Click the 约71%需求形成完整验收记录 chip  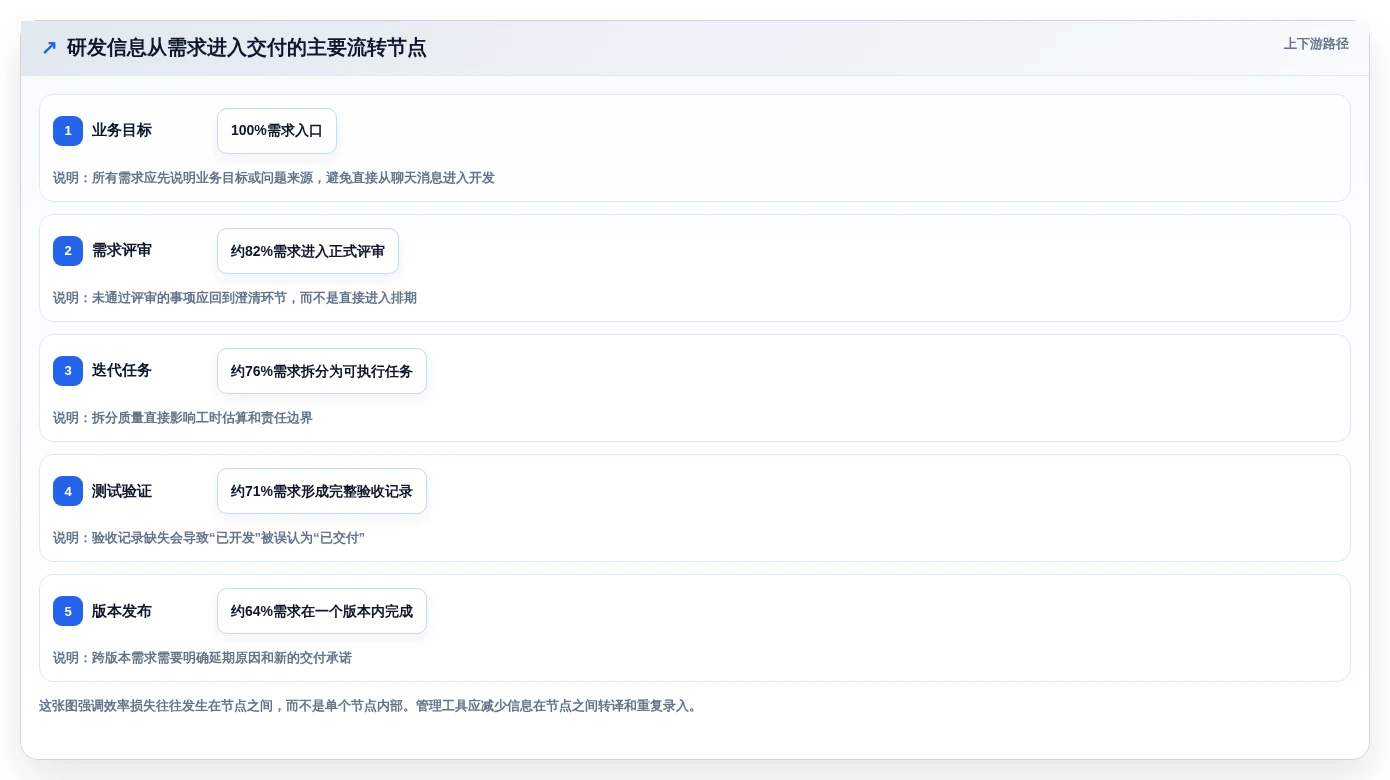[x=322, y=491]
